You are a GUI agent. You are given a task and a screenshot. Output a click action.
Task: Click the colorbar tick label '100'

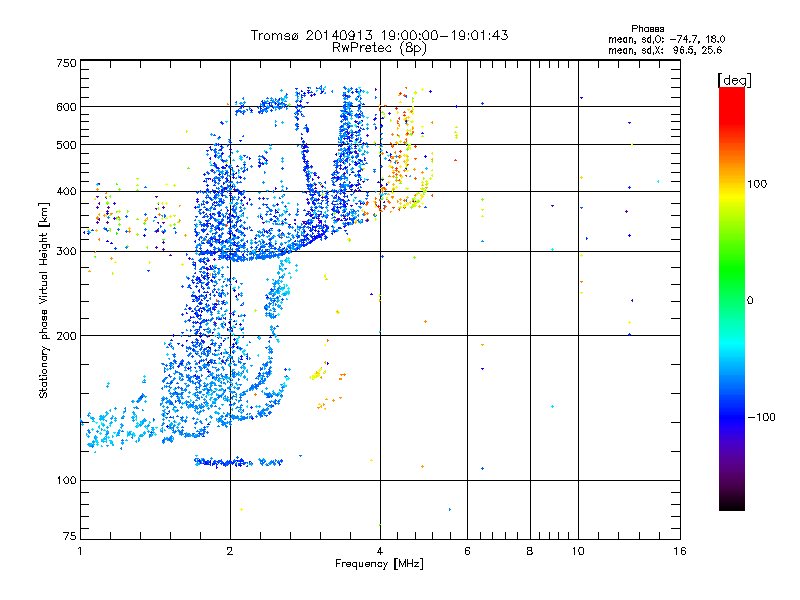point(757,184)
